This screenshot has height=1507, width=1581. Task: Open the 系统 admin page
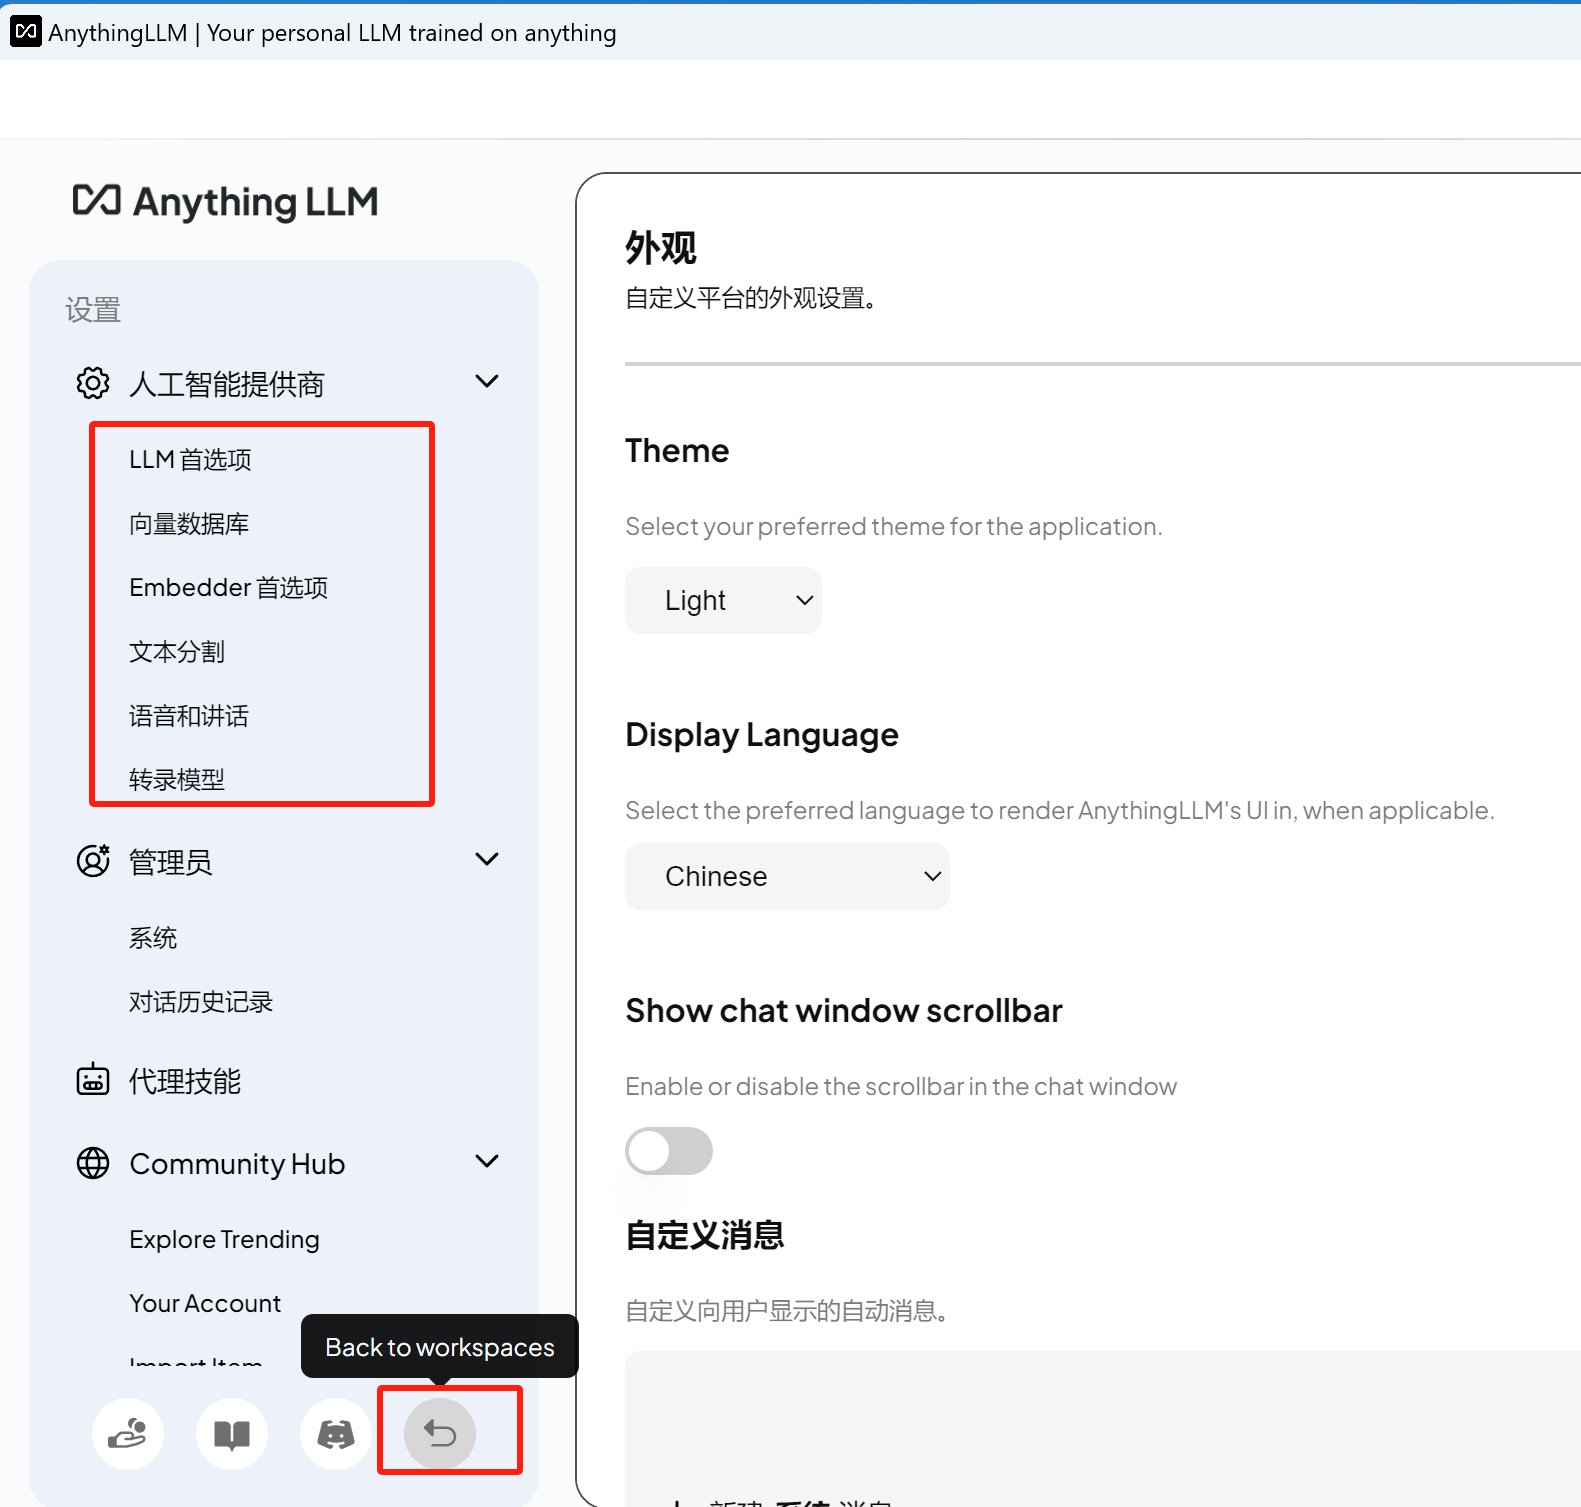(153, 937)
